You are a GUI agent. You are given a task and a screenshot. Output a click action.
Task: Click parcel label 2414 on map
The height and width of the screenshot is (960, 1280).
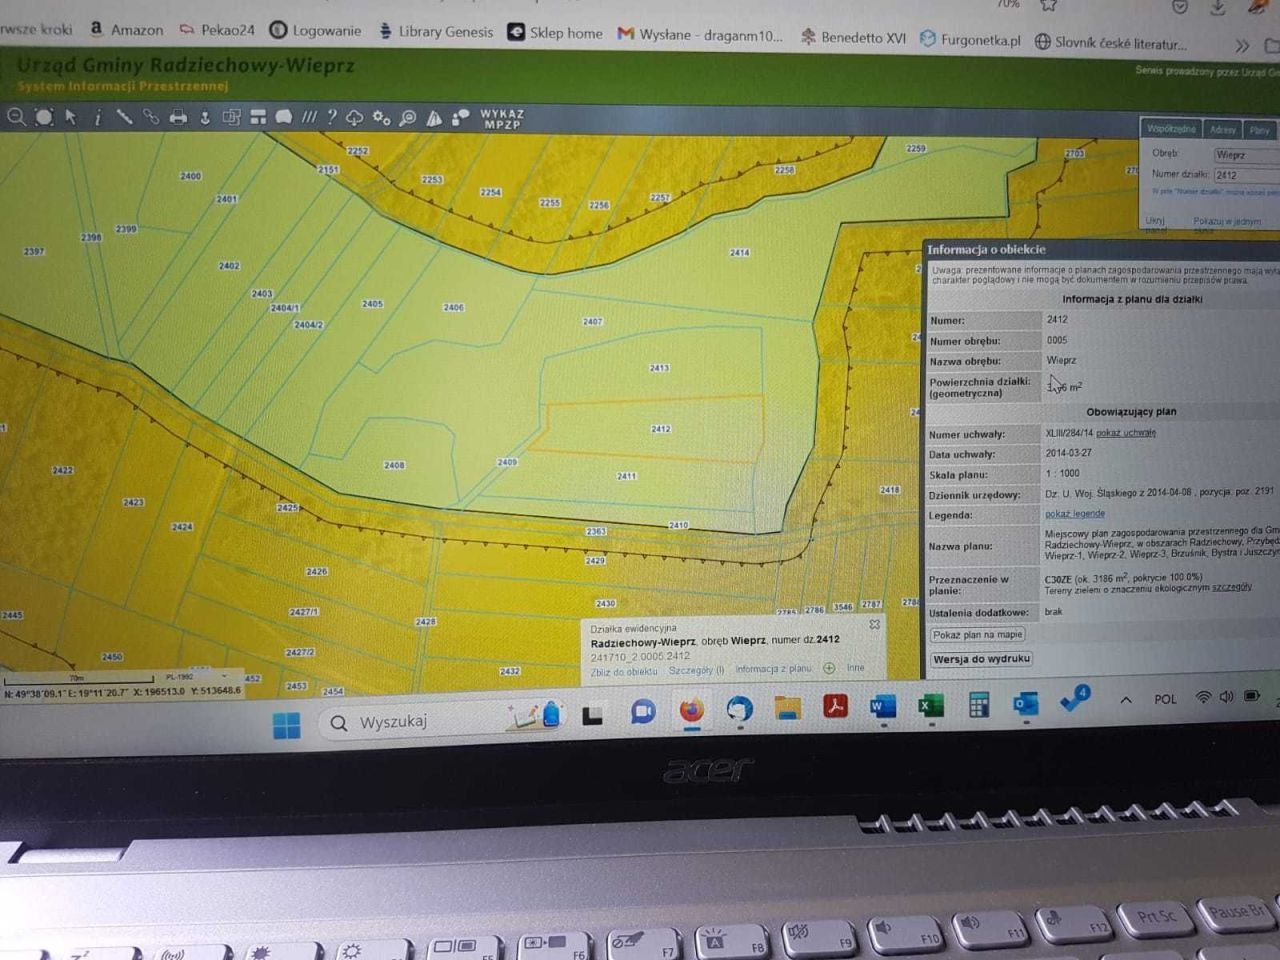(x=739, y=253)
